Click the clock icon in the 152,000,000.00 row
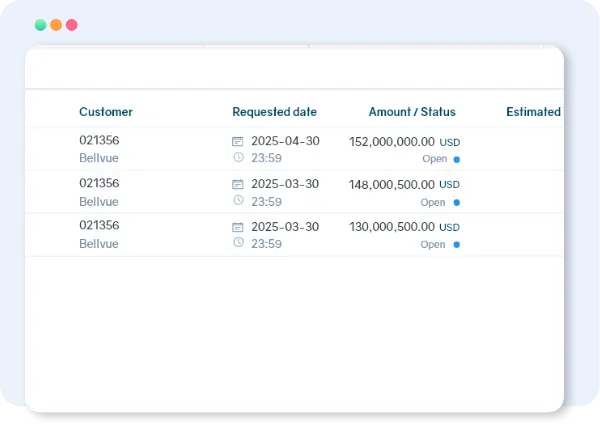Viewport: 600px width, 431px height. tap(238, 157)
